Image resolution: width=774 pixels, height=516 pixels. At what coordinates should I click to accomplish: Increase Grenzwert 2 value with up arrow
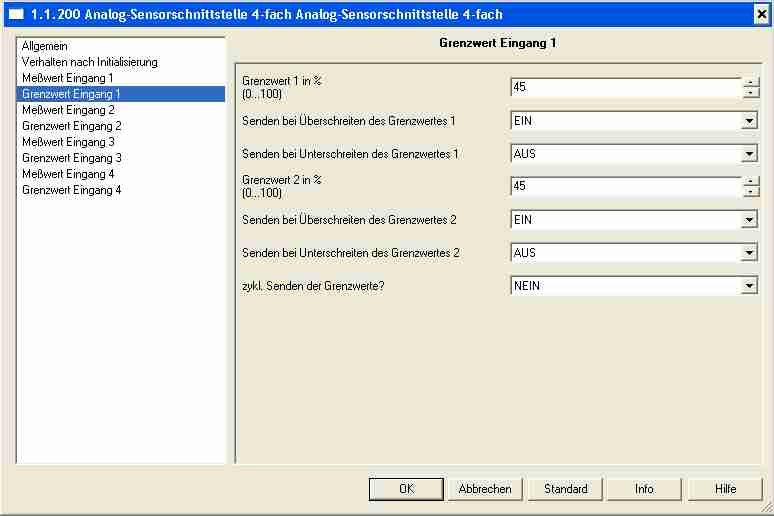(750, 181)
